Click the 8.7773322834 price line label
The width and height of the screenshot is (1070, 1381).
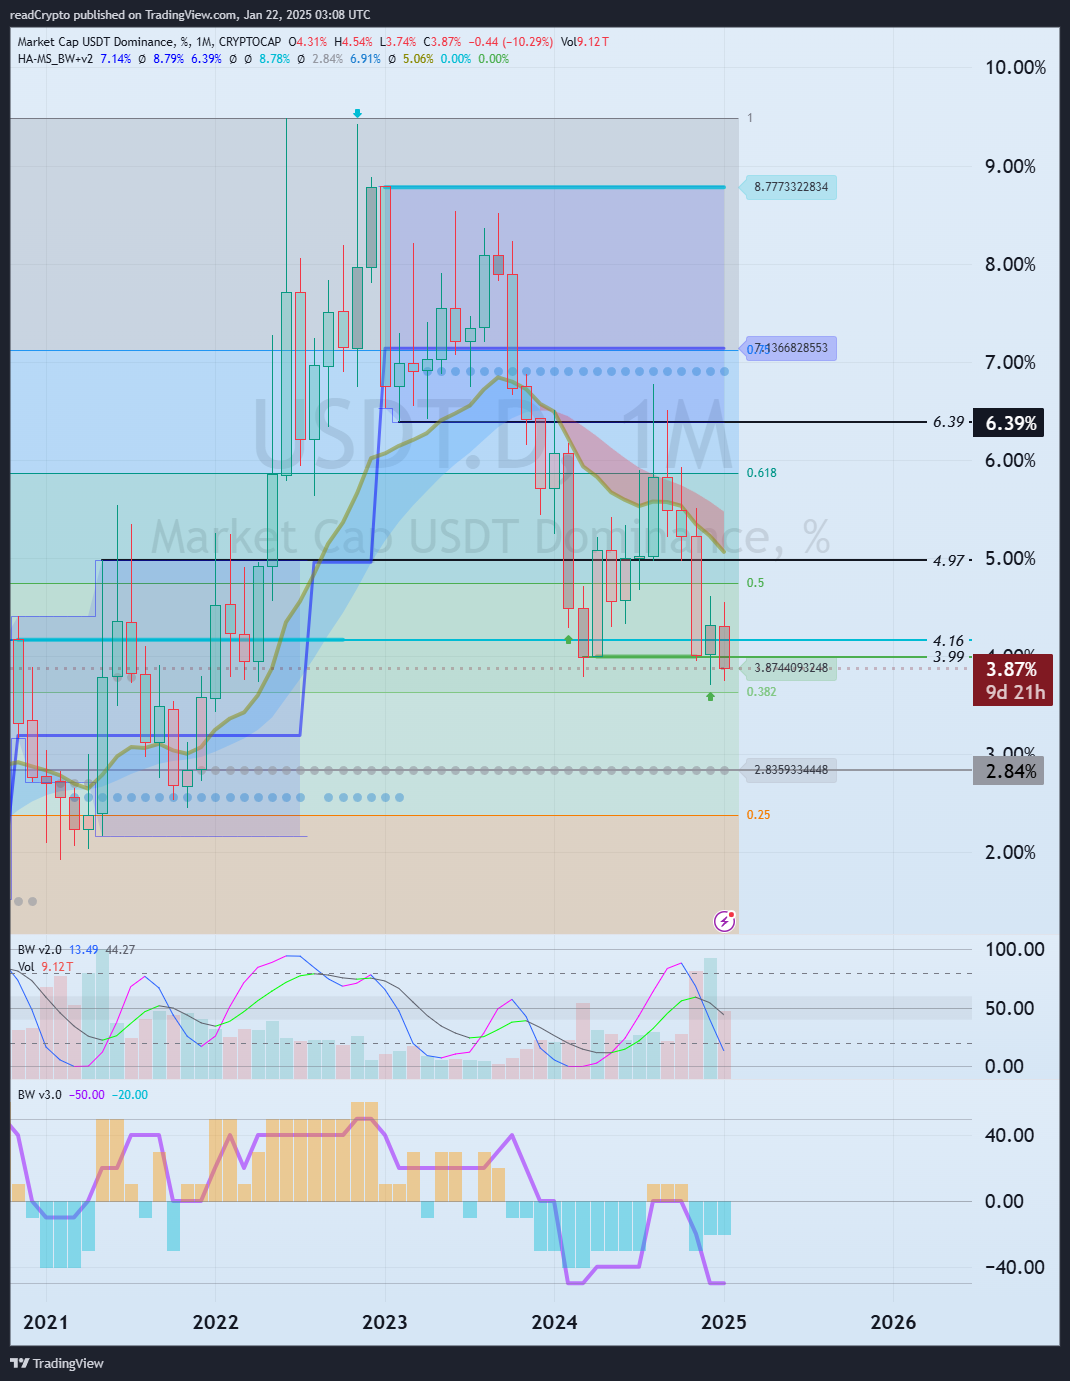(x=791, y=187)
